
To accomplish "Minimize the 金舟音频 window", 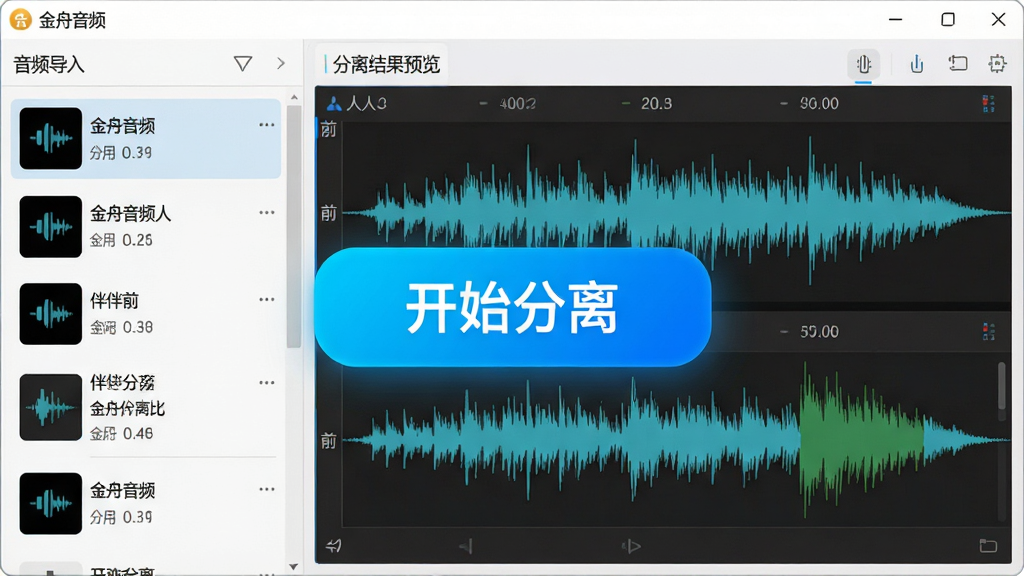I will pos(895,20).
